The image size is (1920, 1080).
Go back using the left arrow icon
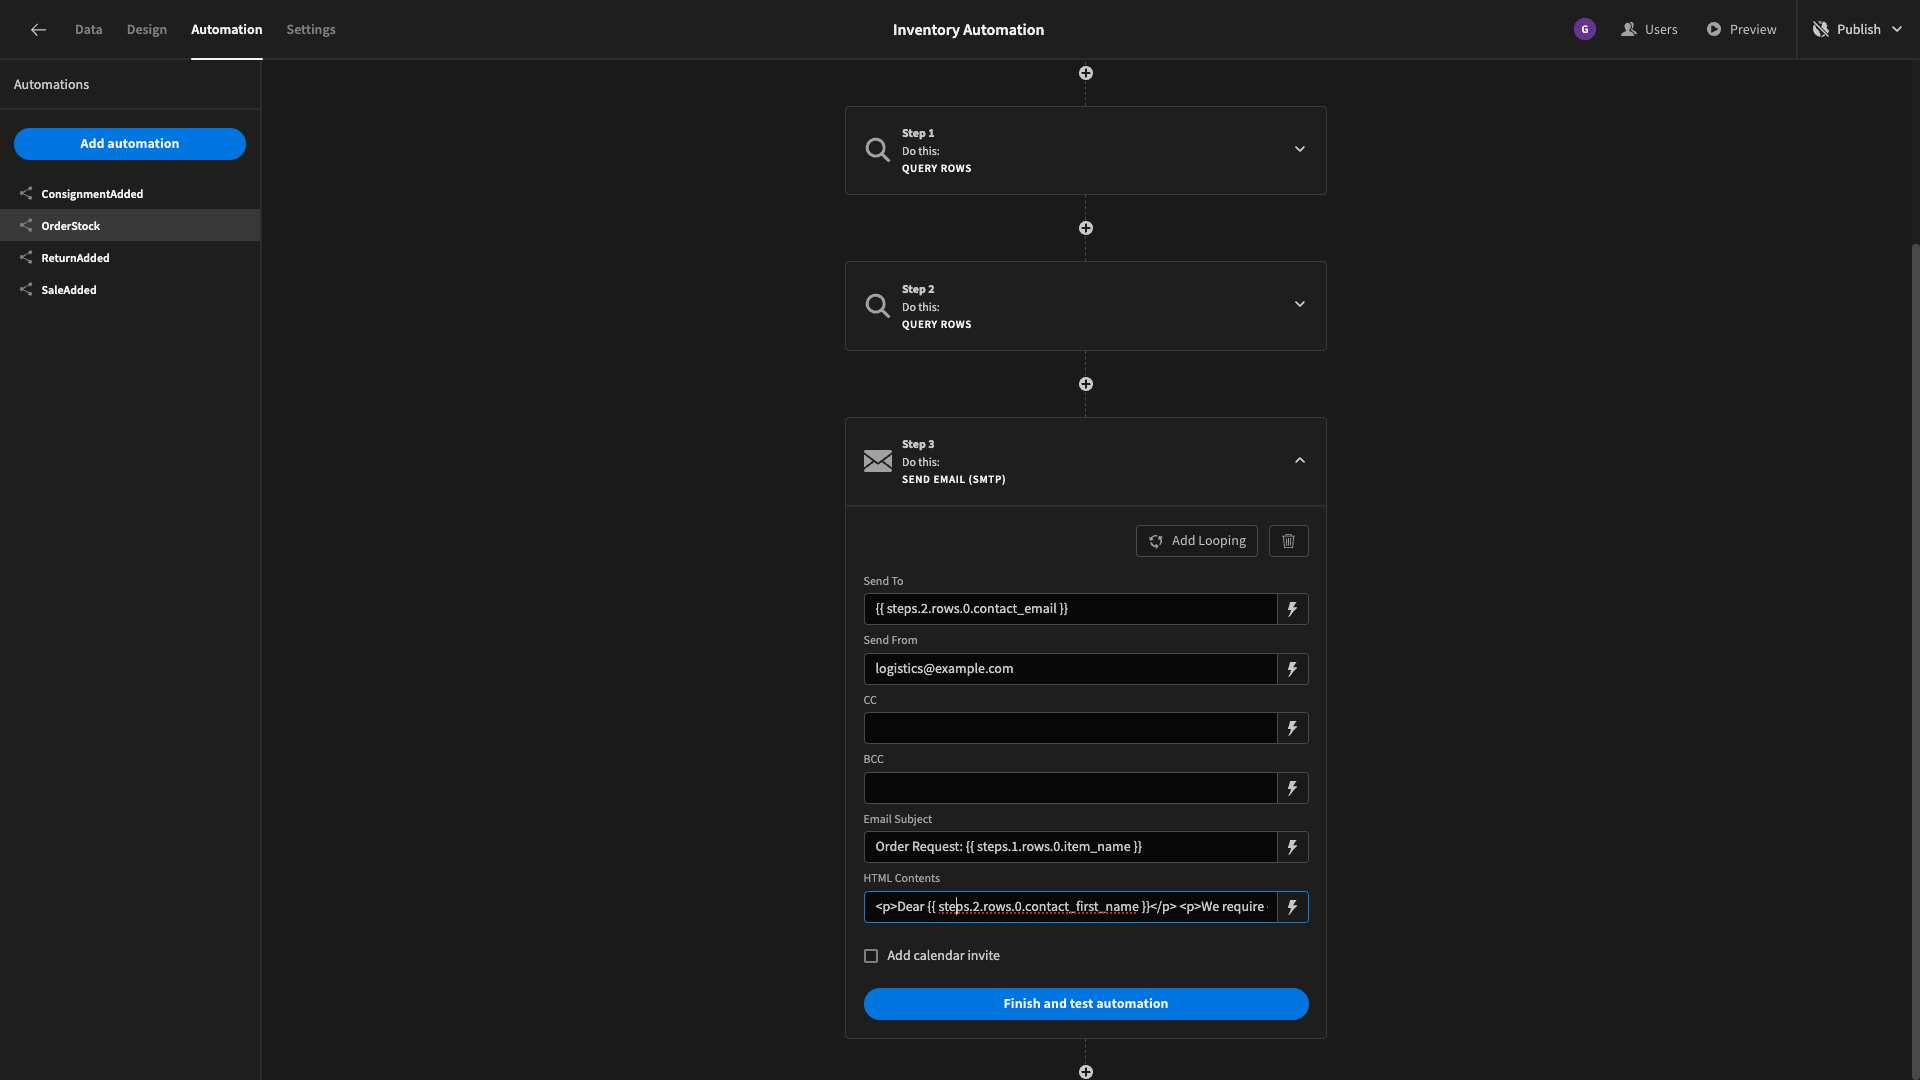(38, 30)
